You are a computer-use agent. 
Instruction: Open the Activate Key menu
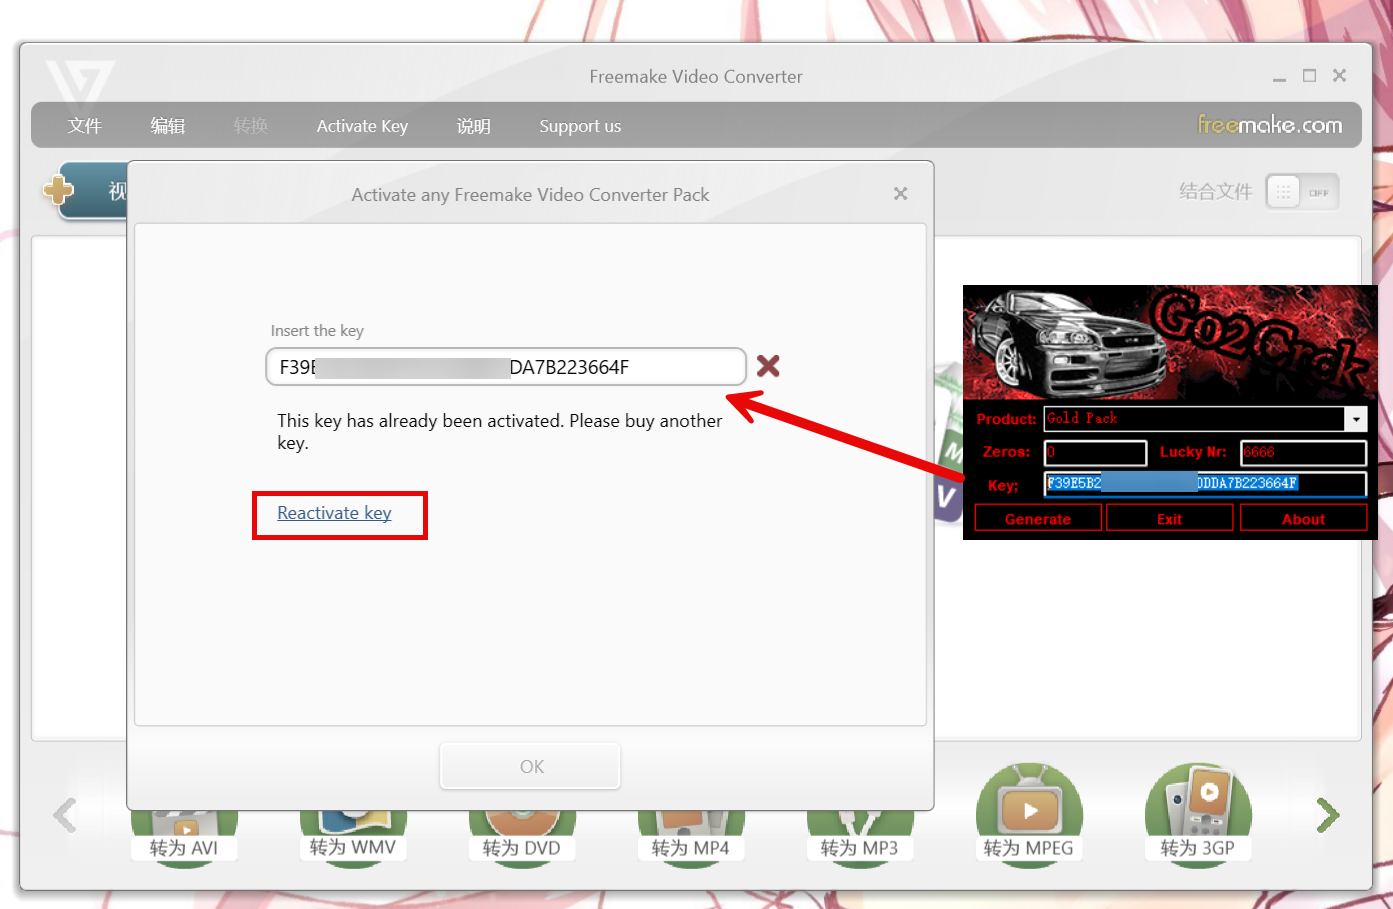click(362, 126)
